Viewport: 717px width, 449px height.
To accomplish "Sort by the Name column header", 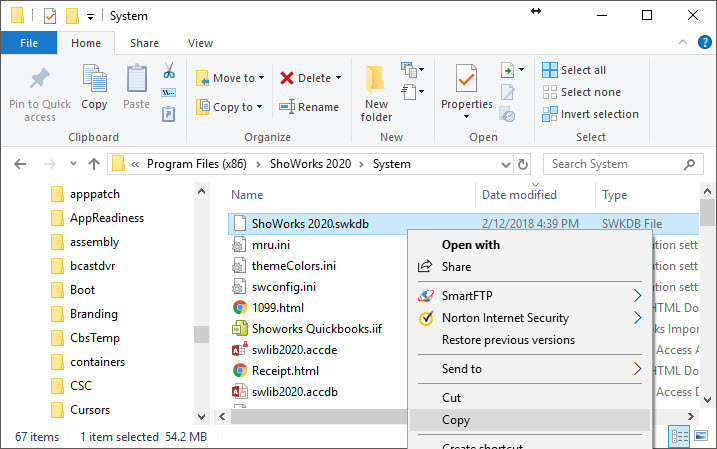I will [x=247, y=195].
